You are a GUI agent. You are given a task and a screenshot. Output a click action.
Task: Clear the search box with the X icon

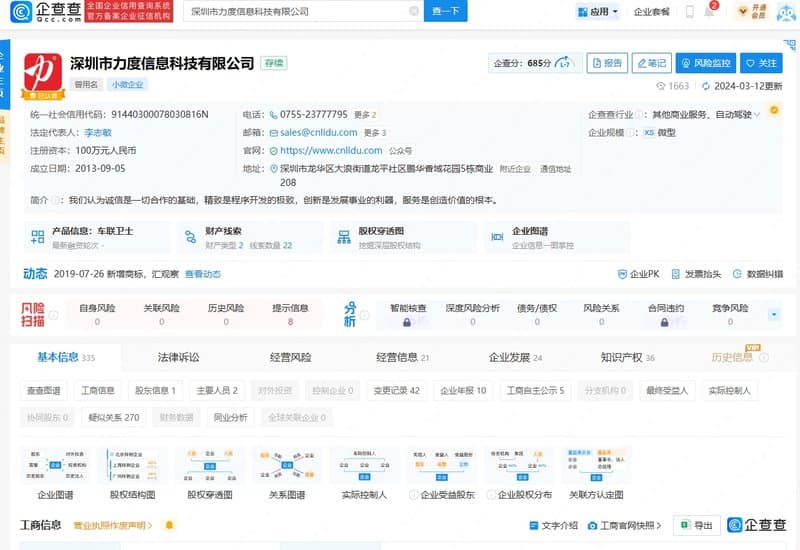(x=414, y=11)
